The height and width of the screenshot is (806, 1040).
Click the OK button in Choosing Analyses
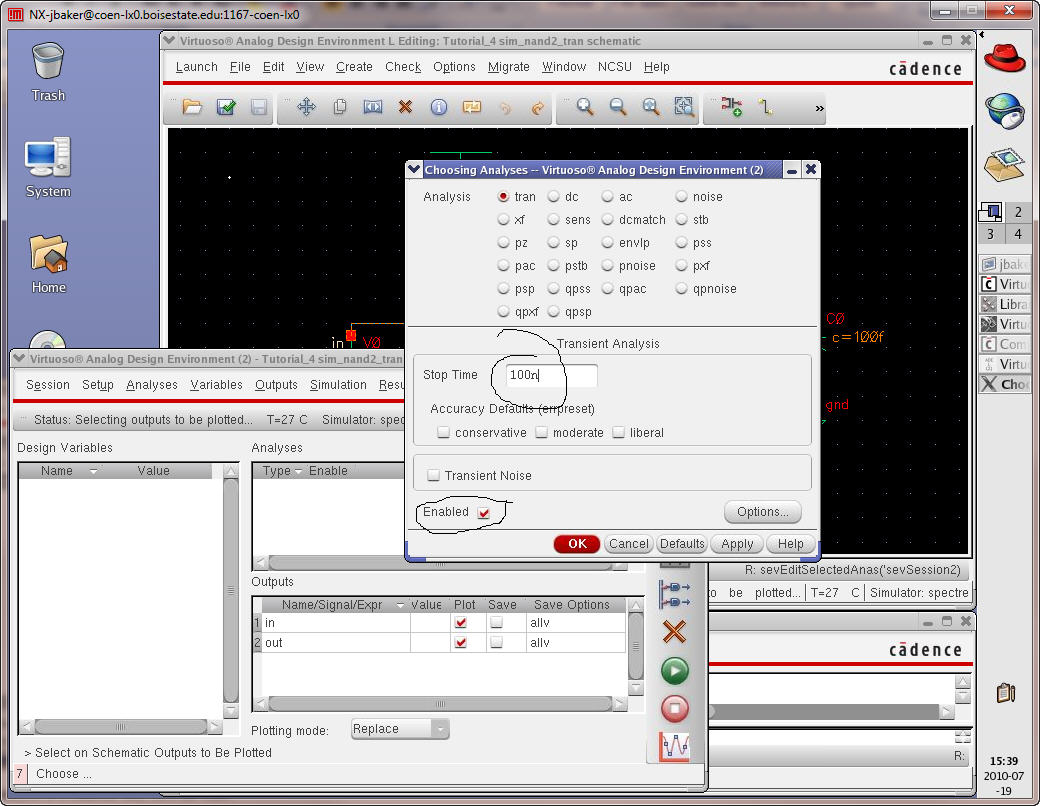tap(577, 544)
